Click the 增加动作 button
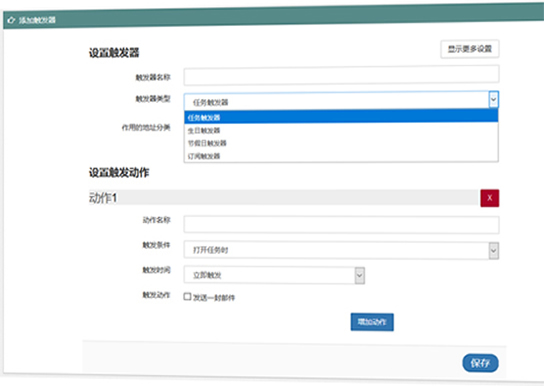The width and height of the screenshot is (544, 386). pos(372,322)
